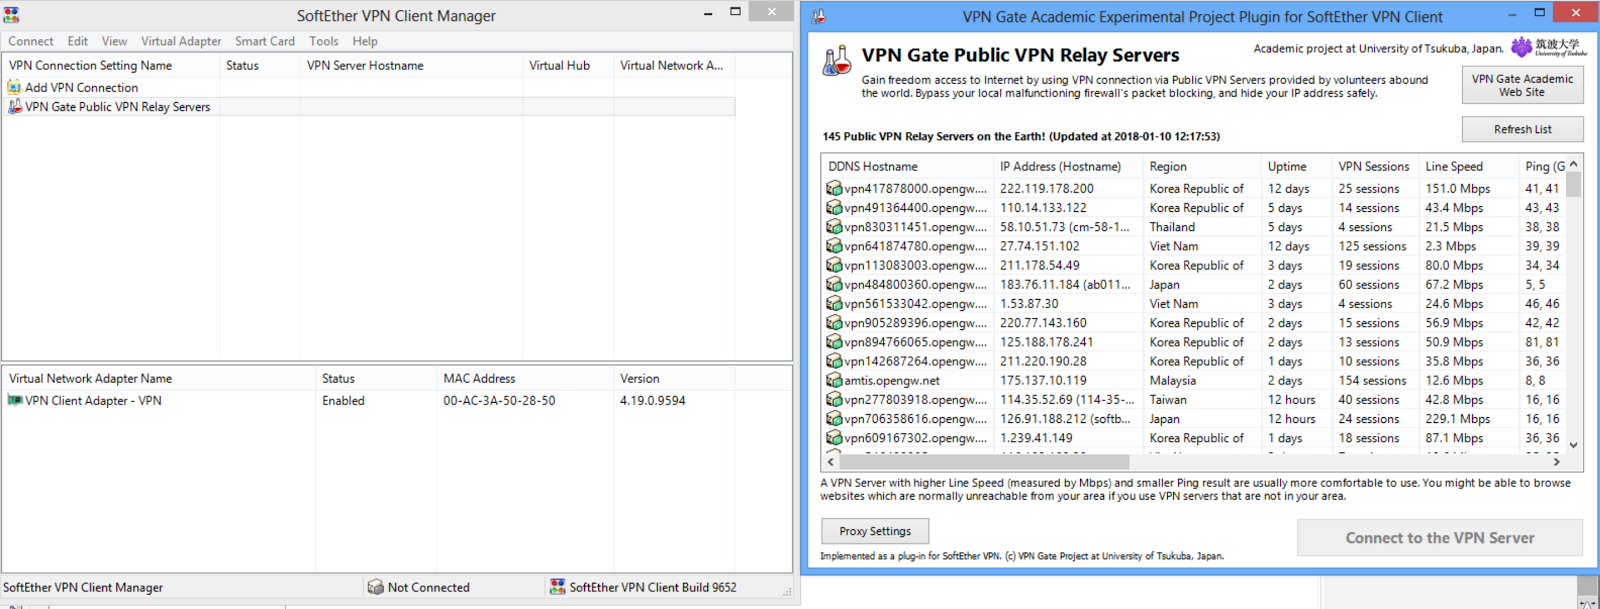Select the Malaysia region cell
The image size is (1600, 609).
[1172, 380]
